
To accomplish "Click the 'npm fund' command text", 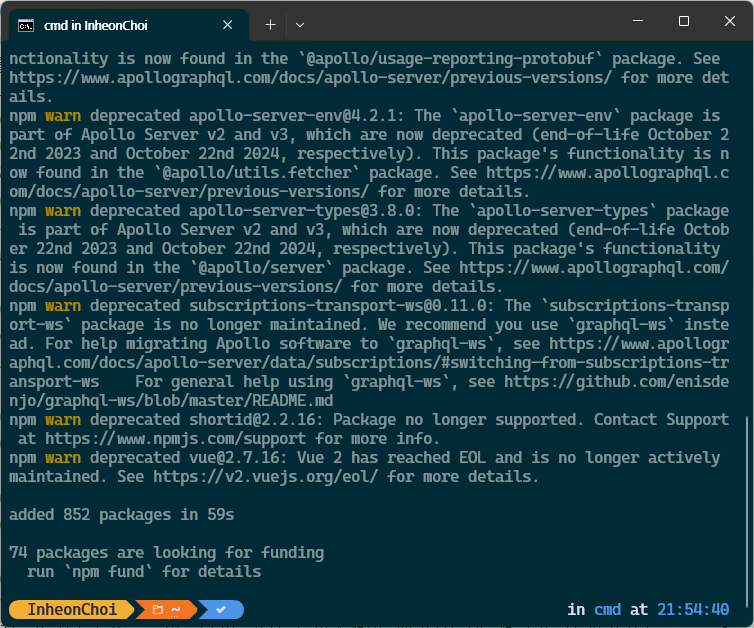I will pyautogui.click(x=108, y=571).
